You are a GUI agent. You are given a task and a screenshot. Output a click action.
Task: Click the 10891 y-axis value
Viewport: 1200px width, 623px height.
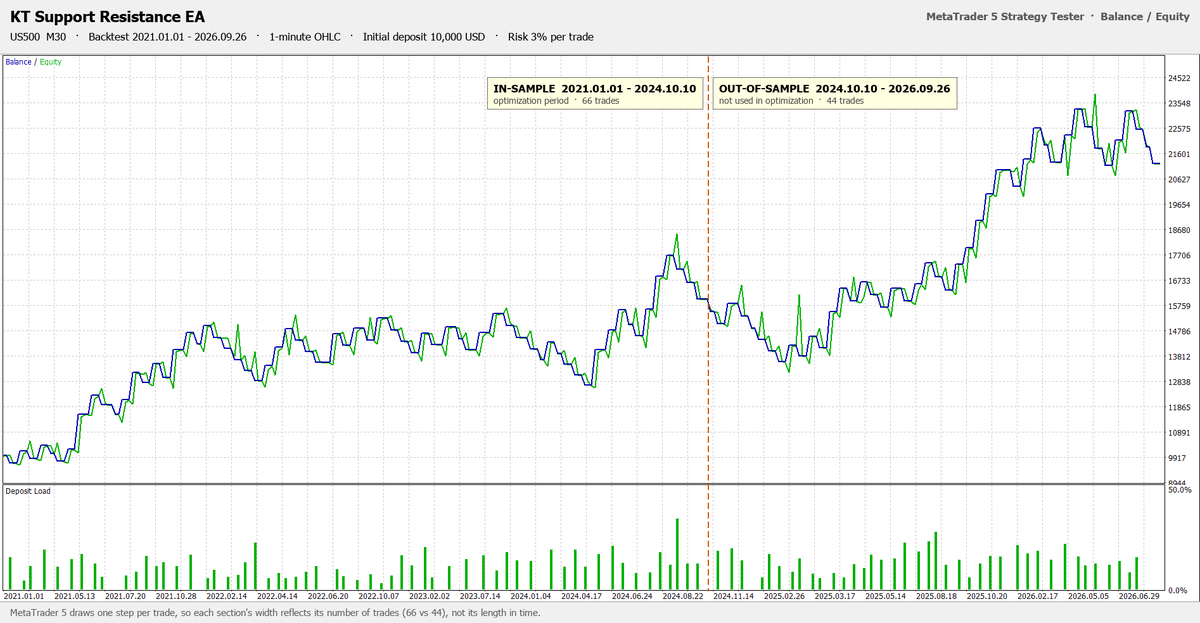[x=1180, y=433]
